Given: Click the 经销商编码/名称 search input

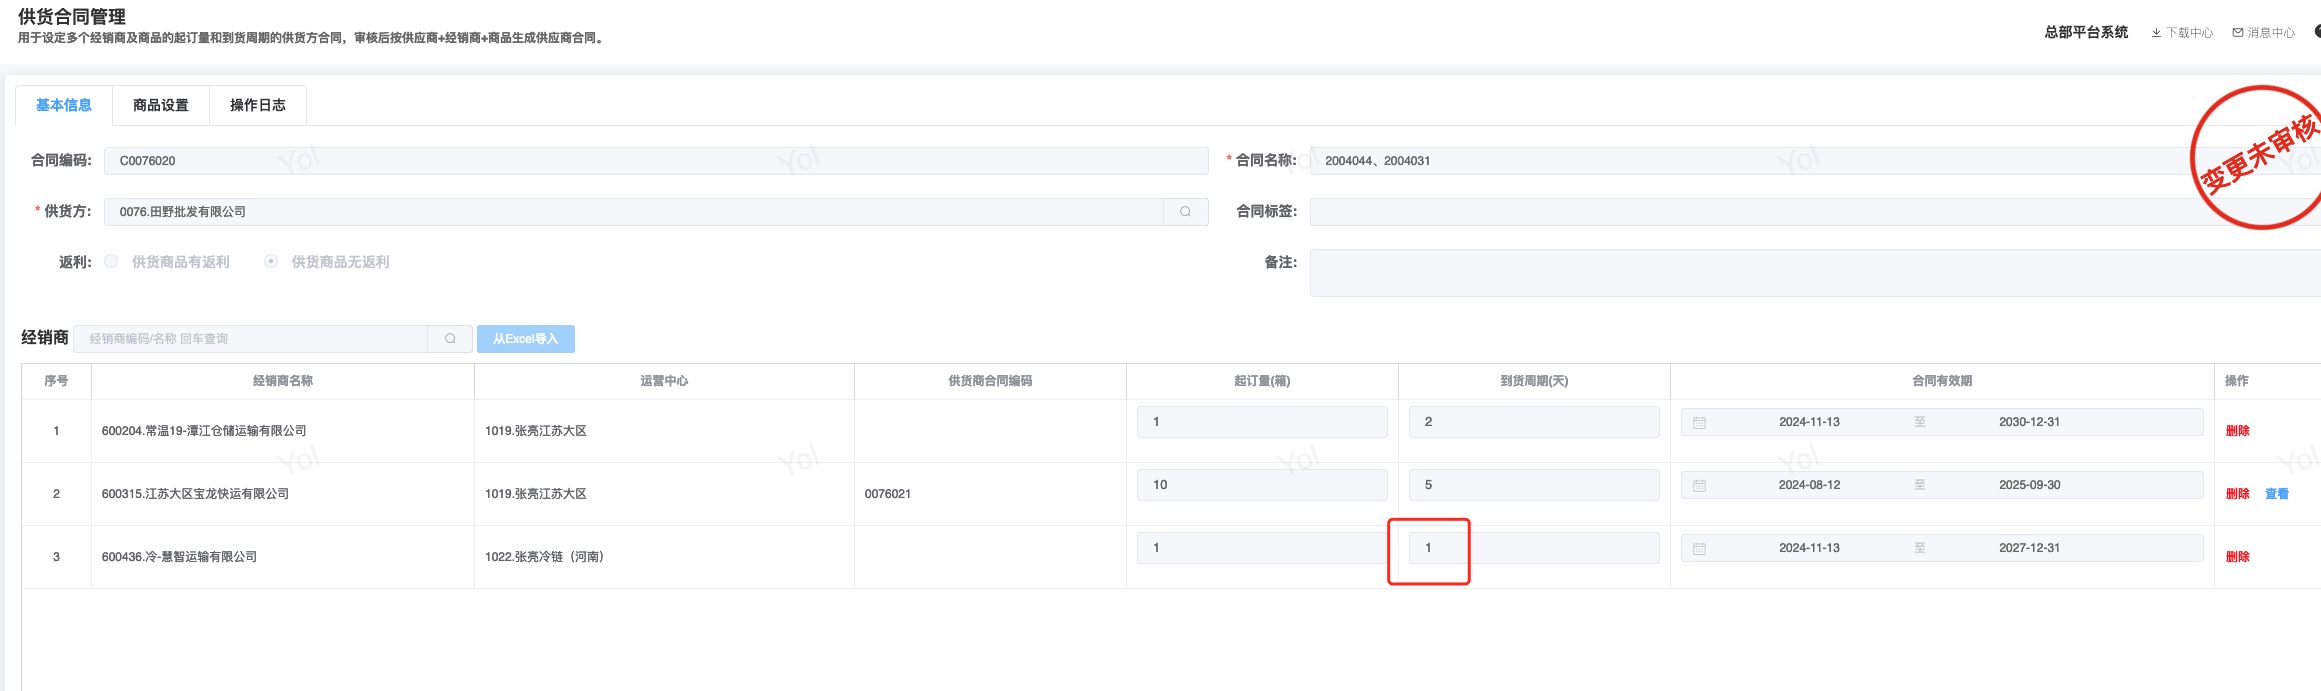Looking at the screenshot, I should (x=255, y=339).
